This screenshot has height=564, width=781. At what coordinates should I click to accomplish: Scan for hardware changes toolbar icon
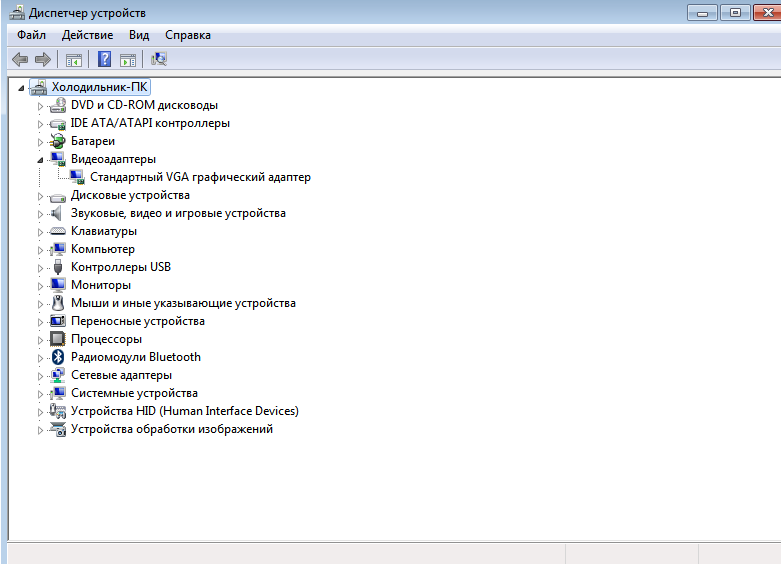pos(159,59)
